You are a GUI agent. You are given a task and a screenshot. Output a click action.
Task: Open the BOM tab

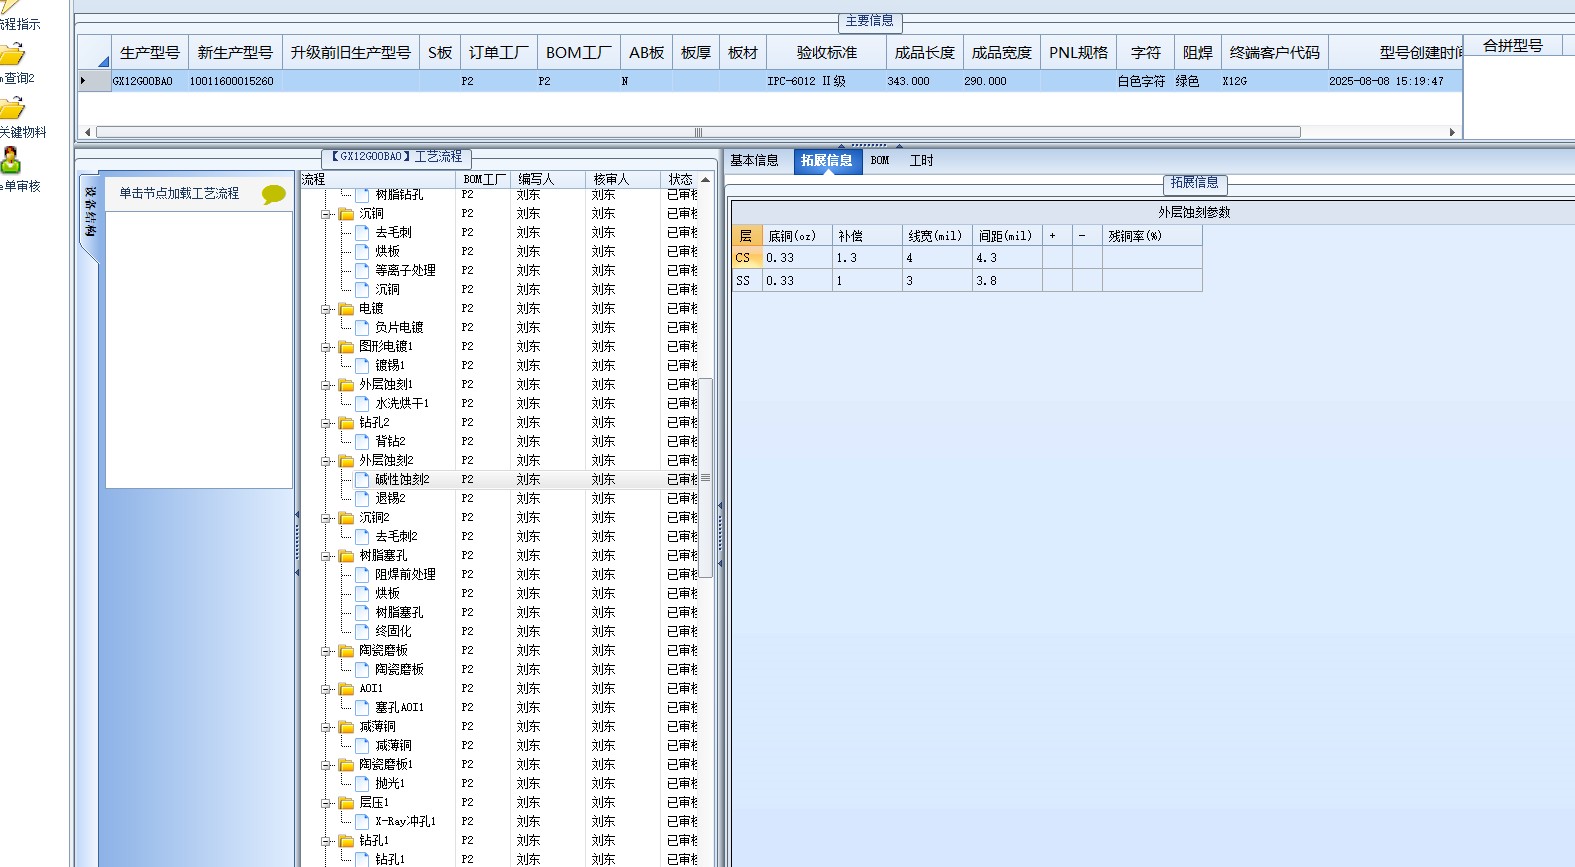pos(880,161)
